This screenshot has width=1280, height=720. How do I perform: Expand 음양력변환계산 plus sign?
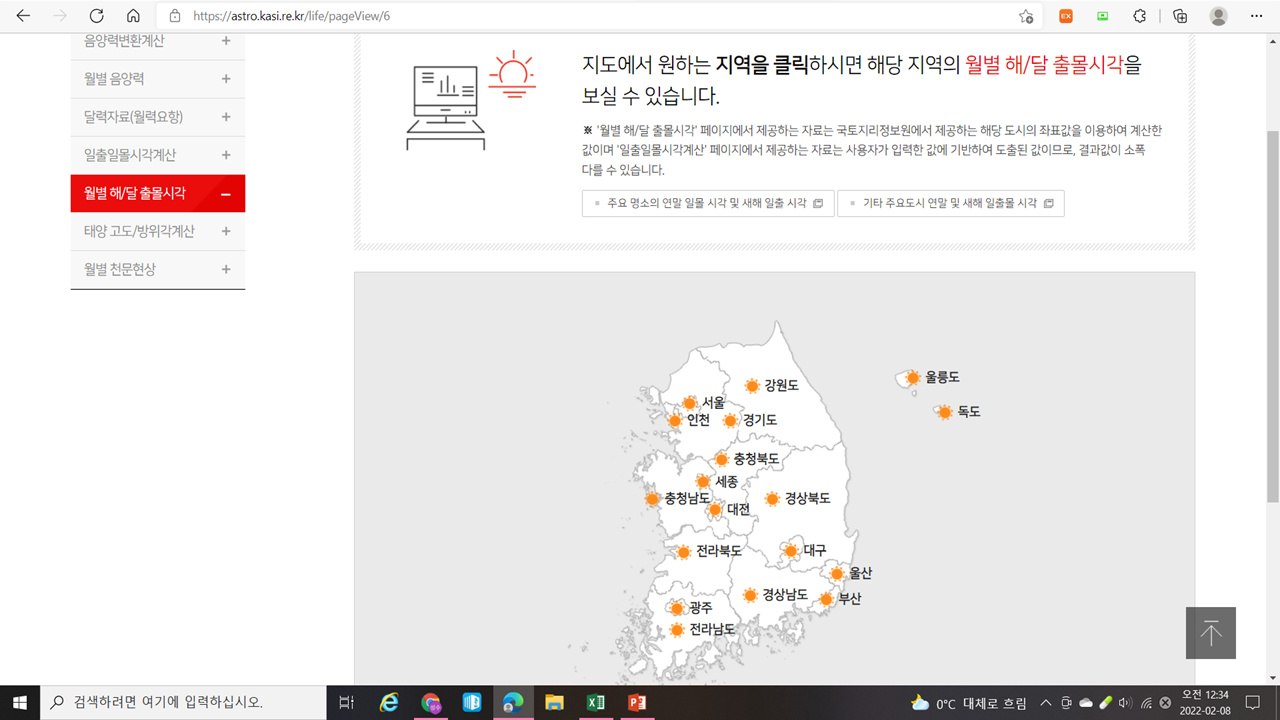tap(226, 41)
